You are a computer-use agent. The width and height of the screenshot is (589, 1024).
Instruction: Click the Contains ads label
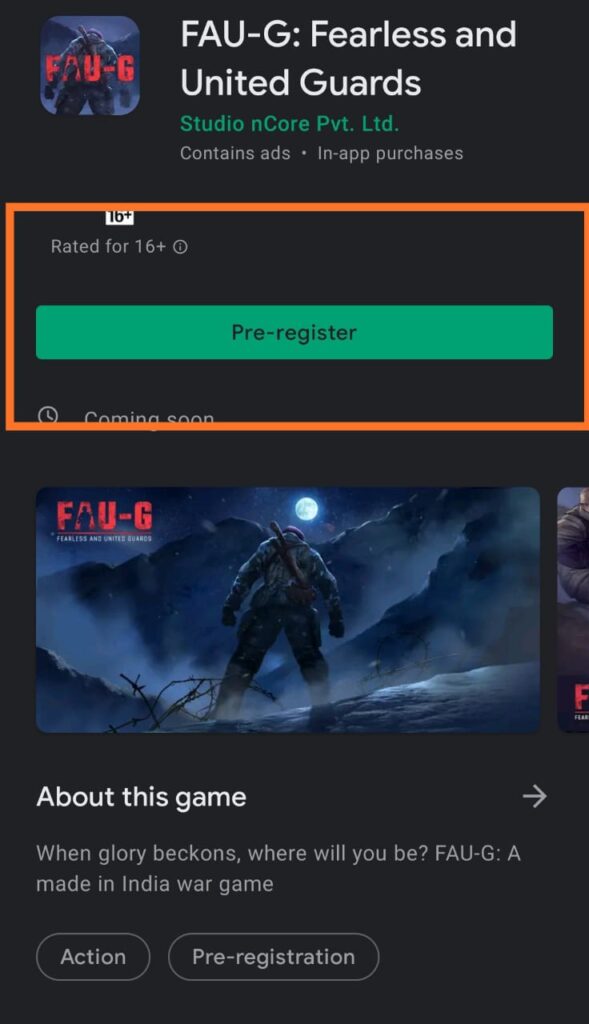tap(235, 153)
